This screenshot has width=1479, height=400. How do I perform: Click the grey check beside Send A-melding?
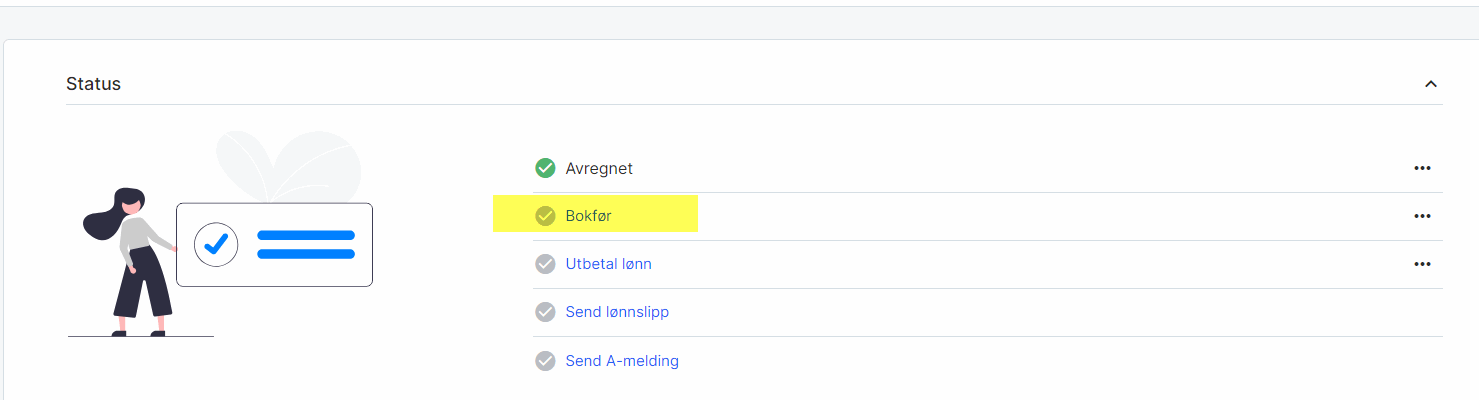coord(545,361)
